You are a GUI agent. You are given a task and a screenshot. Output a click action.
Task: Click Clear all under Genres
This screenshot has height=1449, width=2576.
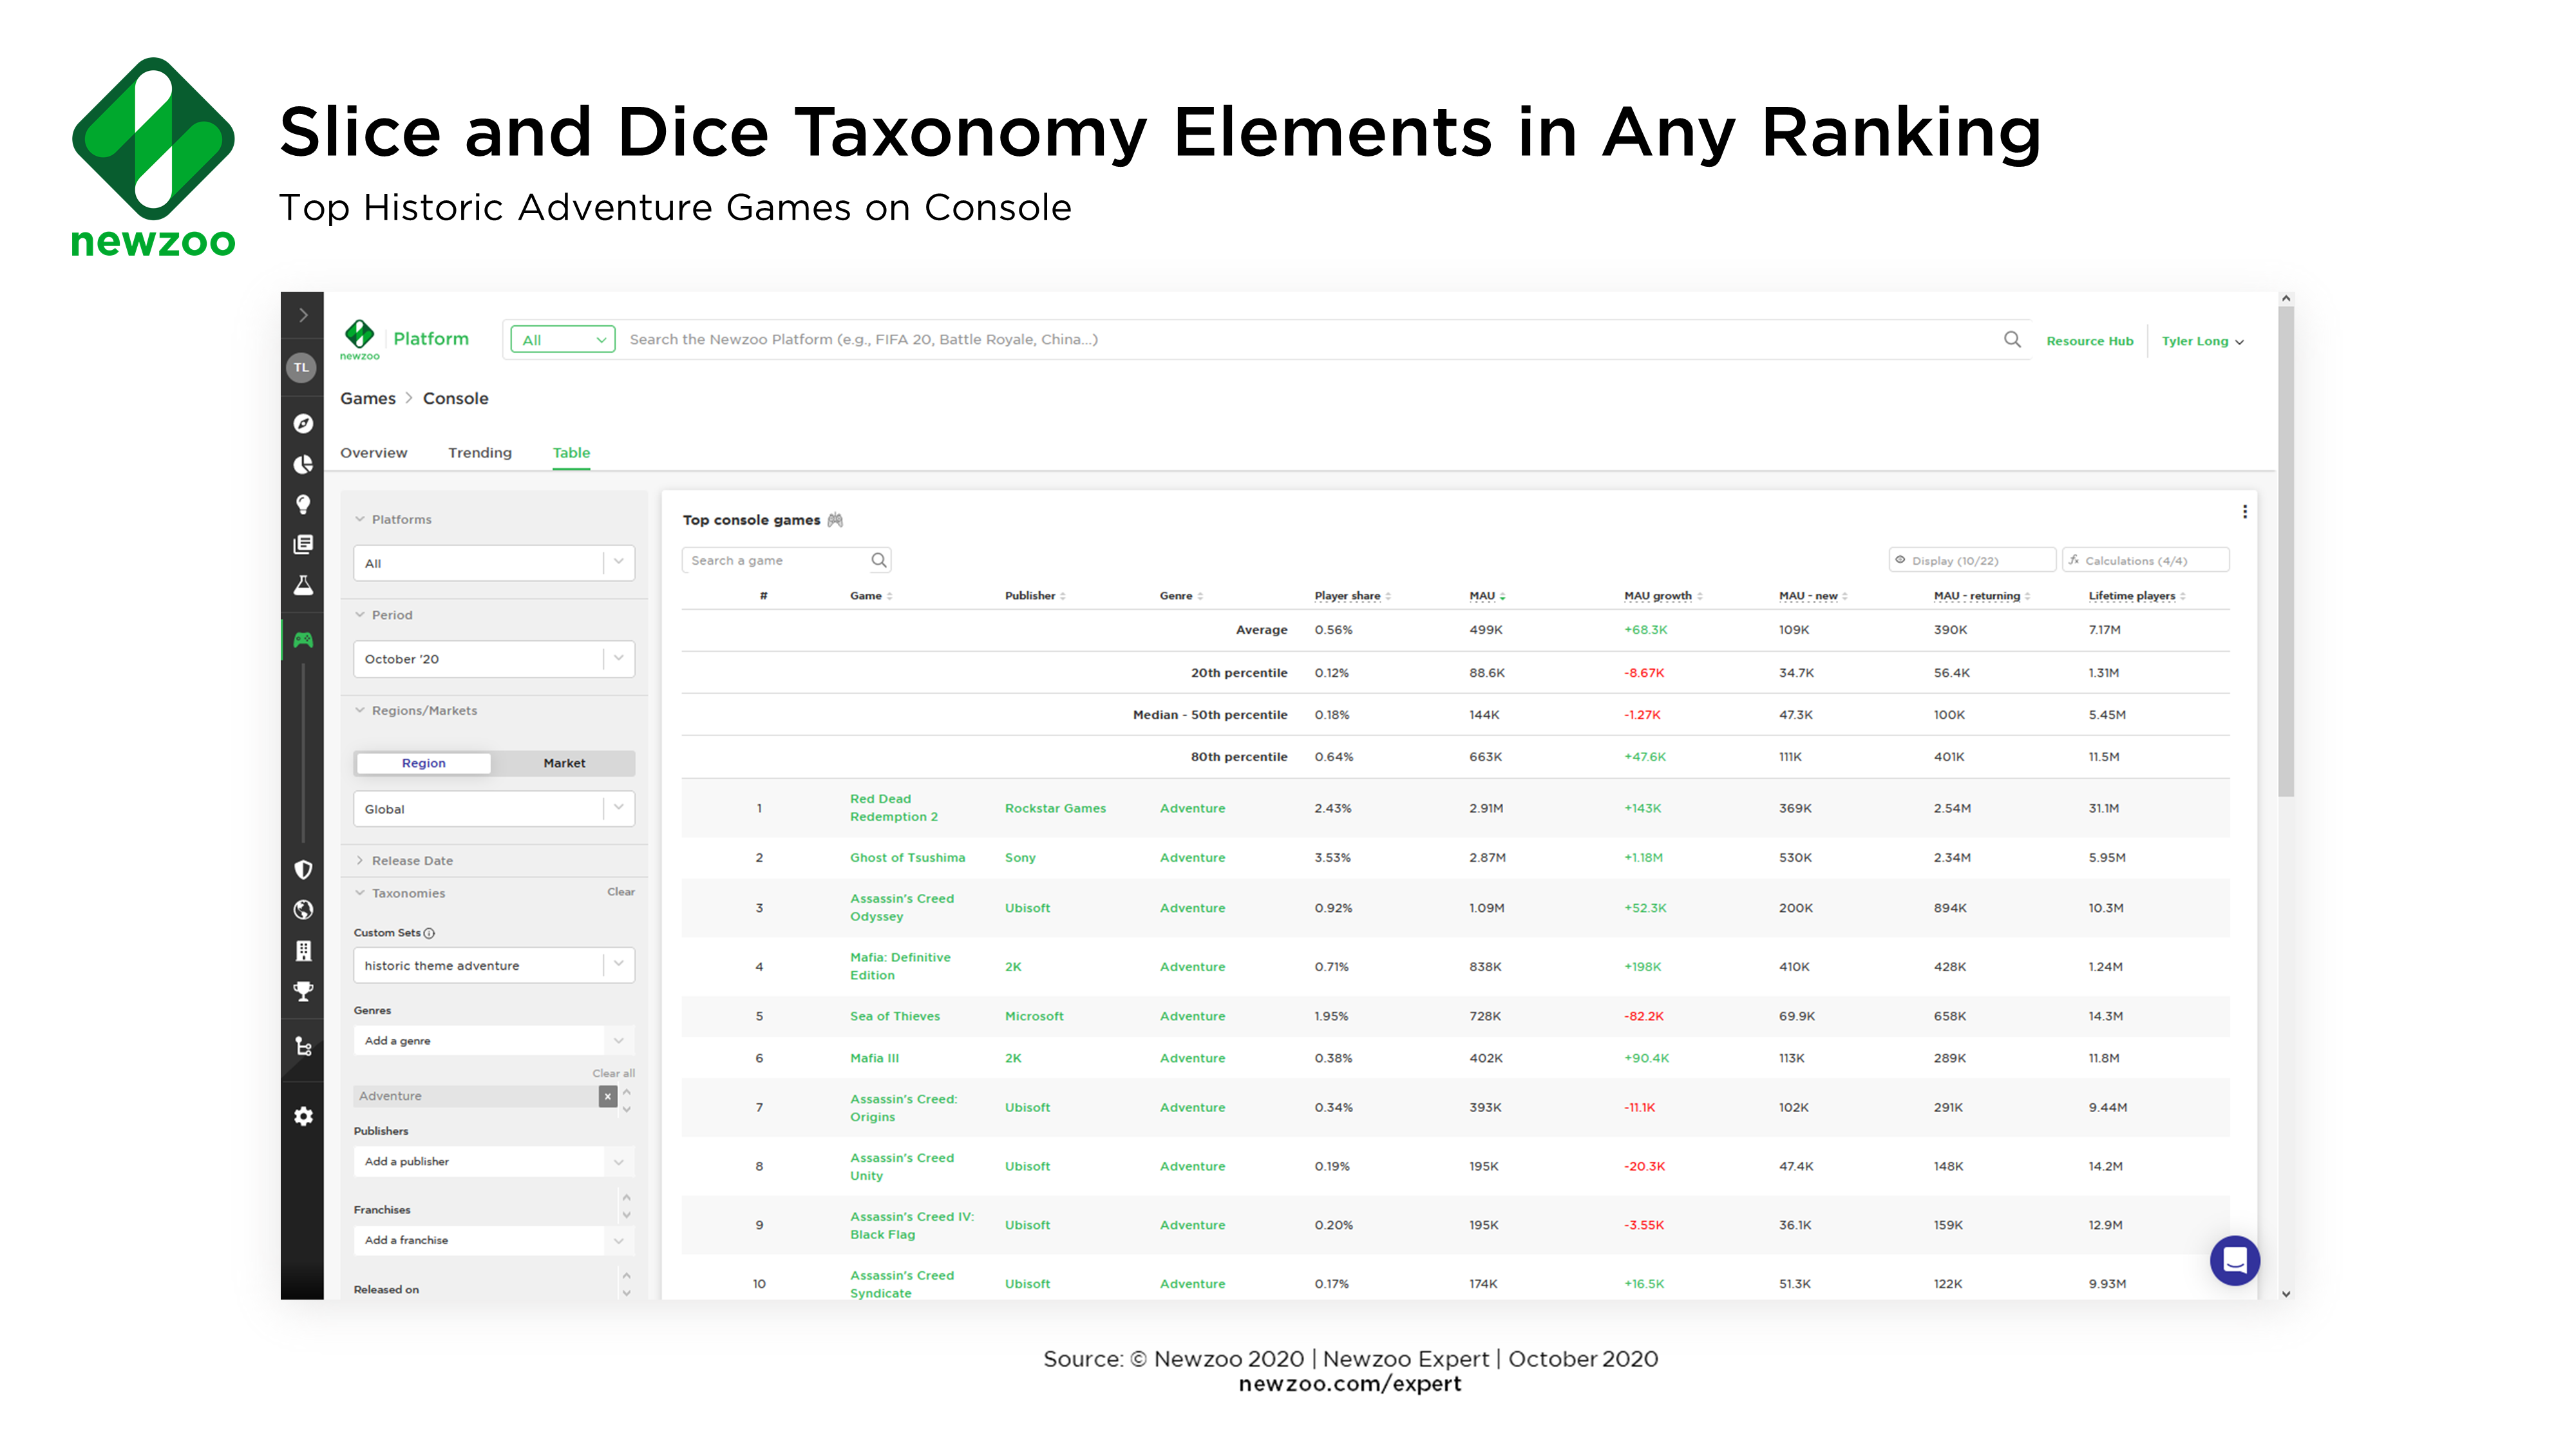[613, 1073]
